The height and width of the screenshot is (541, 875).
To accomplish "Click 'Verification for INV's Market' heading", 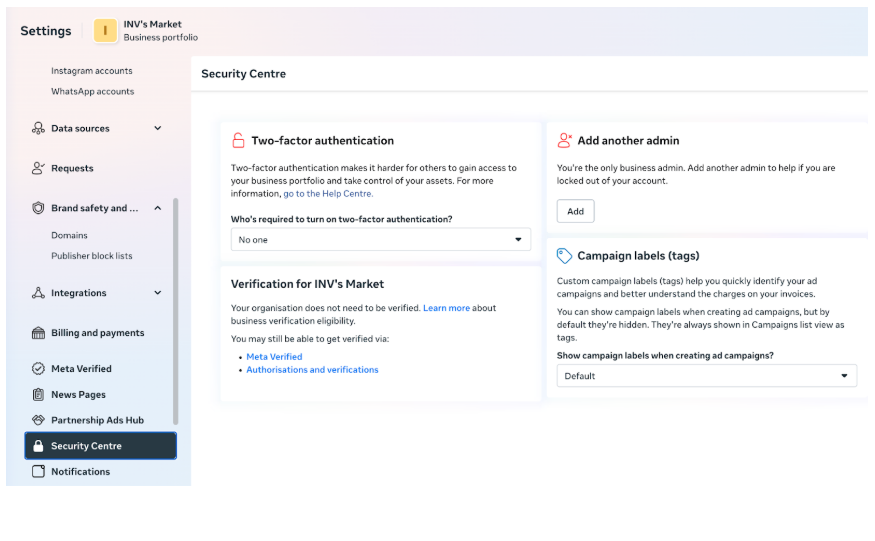I will 307,284.
